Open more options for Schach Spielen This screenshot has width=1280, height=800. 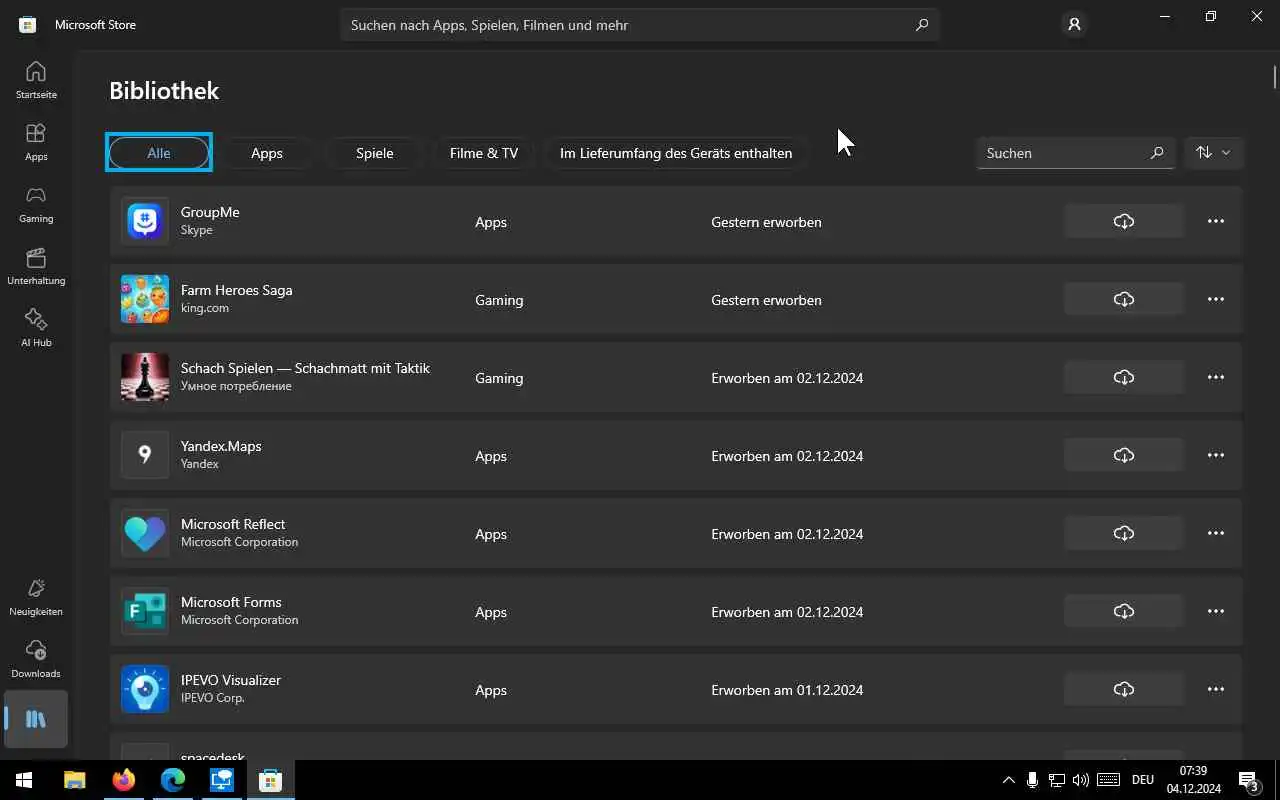[x=1216, y=377]
